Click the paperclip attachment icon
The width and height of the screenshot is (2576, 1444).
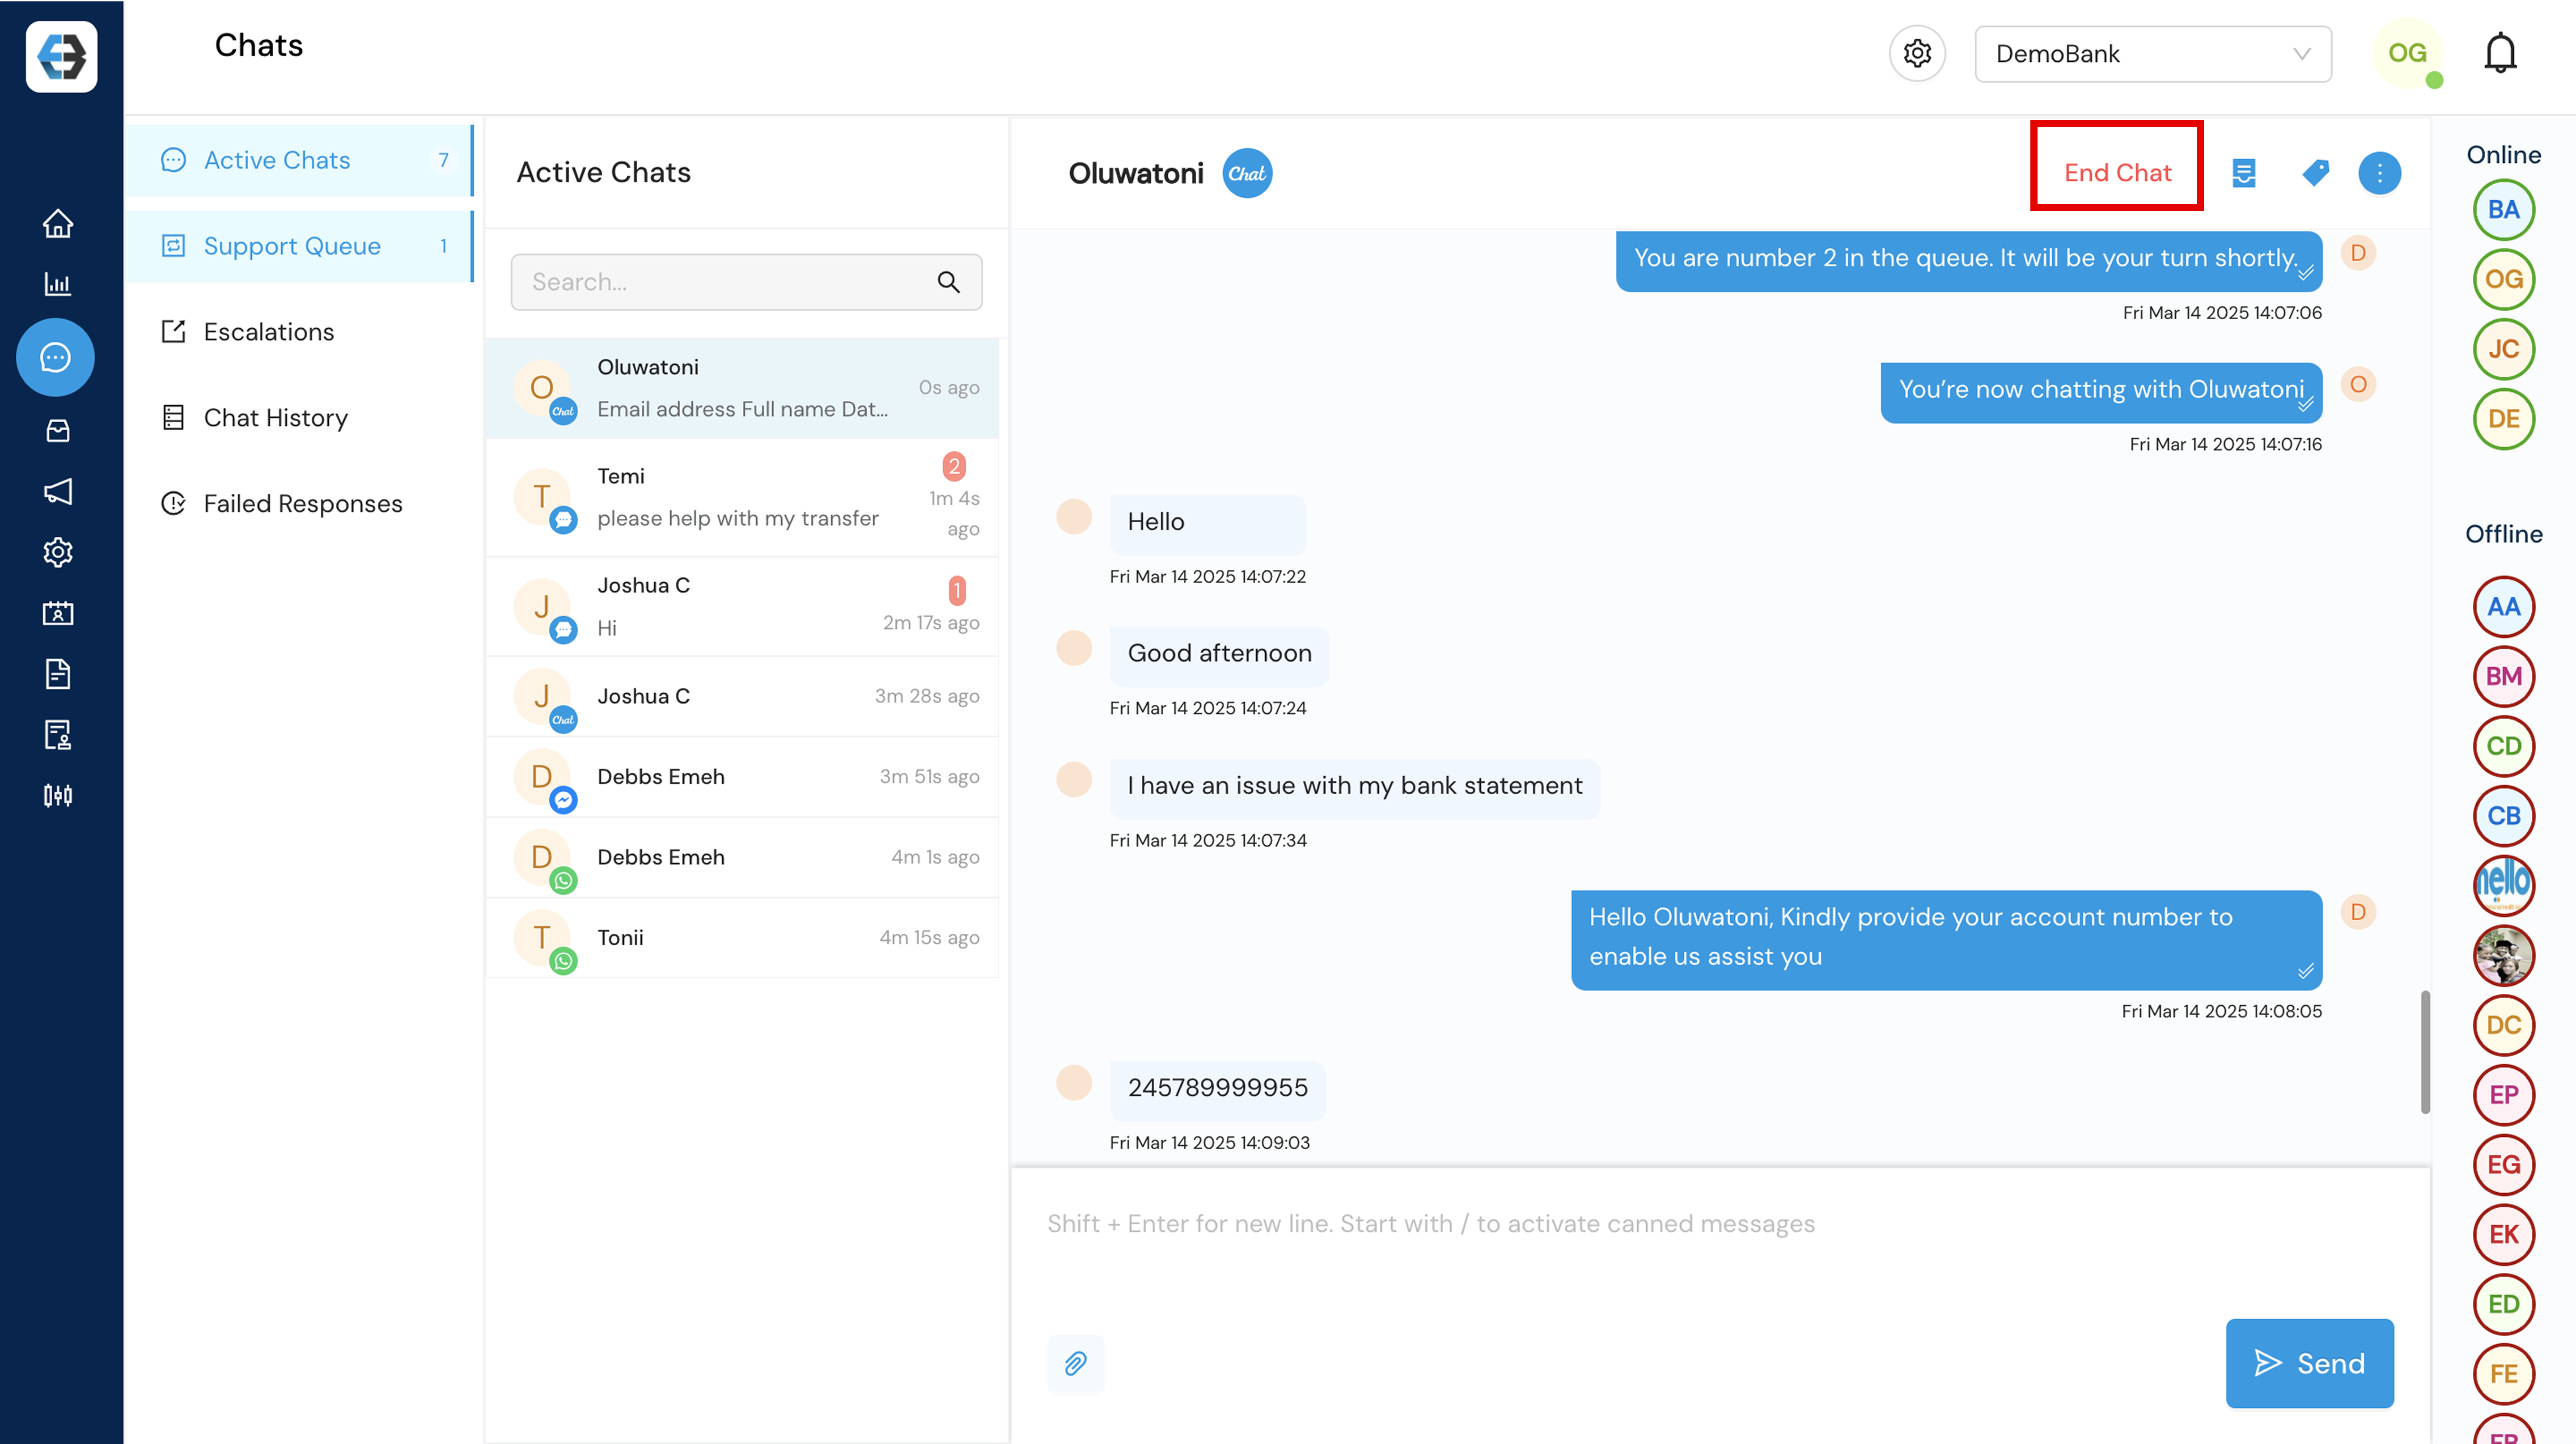(x=1075, y=1363)
